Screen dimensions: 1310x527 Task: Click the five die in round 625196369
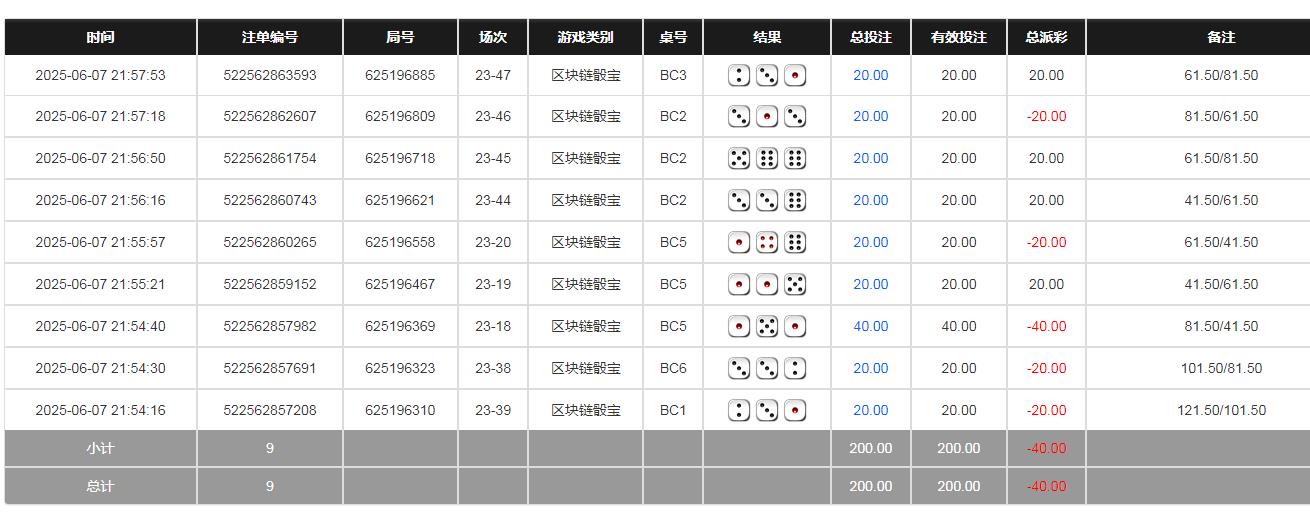coord(767,326)
